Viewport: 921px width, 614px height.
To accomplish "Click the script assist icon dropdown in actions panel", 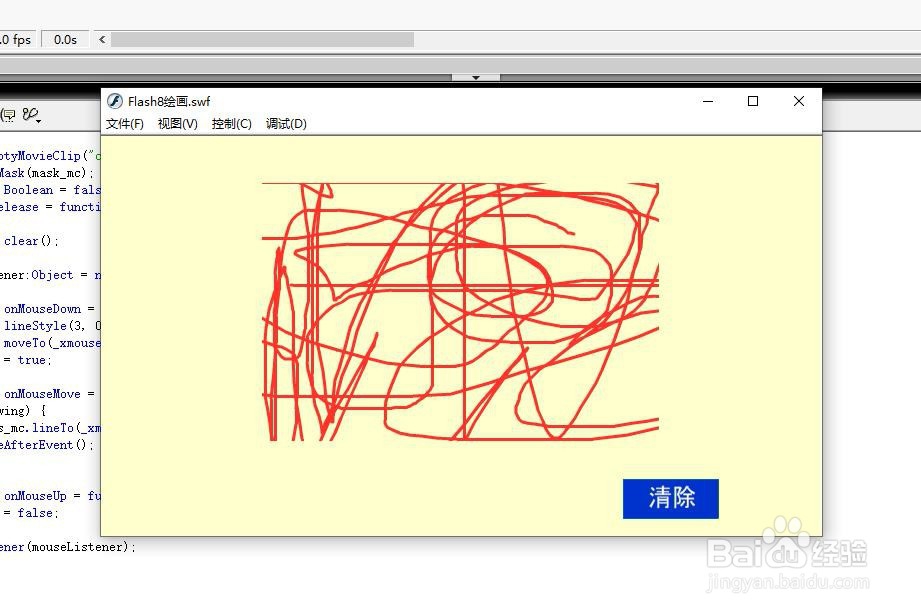I will tap(32, 115).
